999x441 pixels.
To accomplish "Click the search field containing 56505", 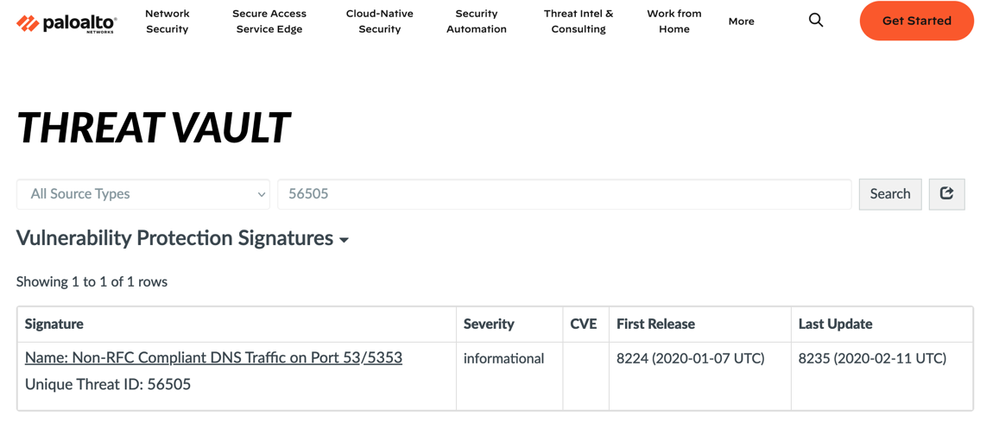I will pyautogui.click(x=564, y=194).
